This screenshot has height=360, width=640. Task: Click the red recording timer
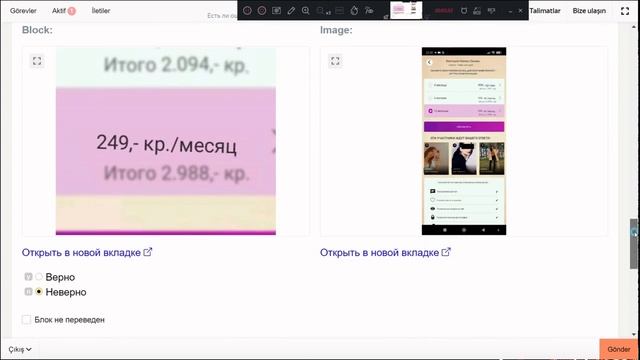444,11
